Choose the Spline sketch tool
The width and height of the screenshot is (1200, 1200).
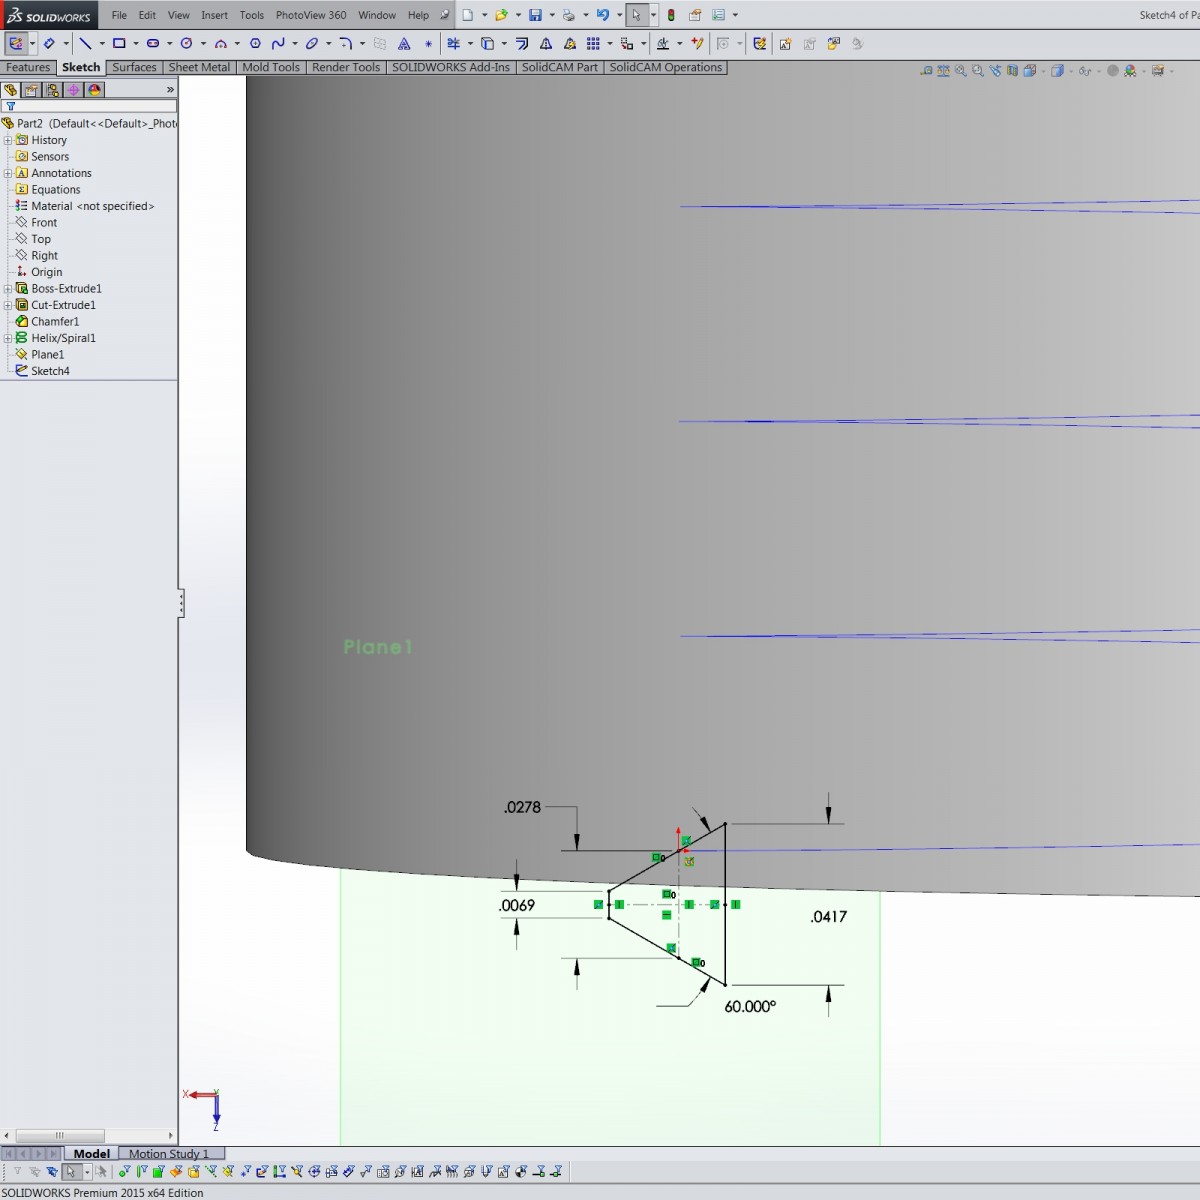(278, 44)
